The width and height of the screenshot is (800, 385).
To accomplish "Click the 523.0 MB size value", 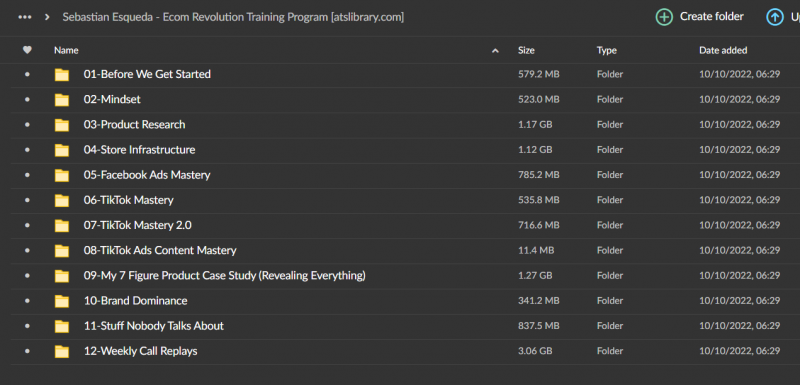I will tap(539, 99).
